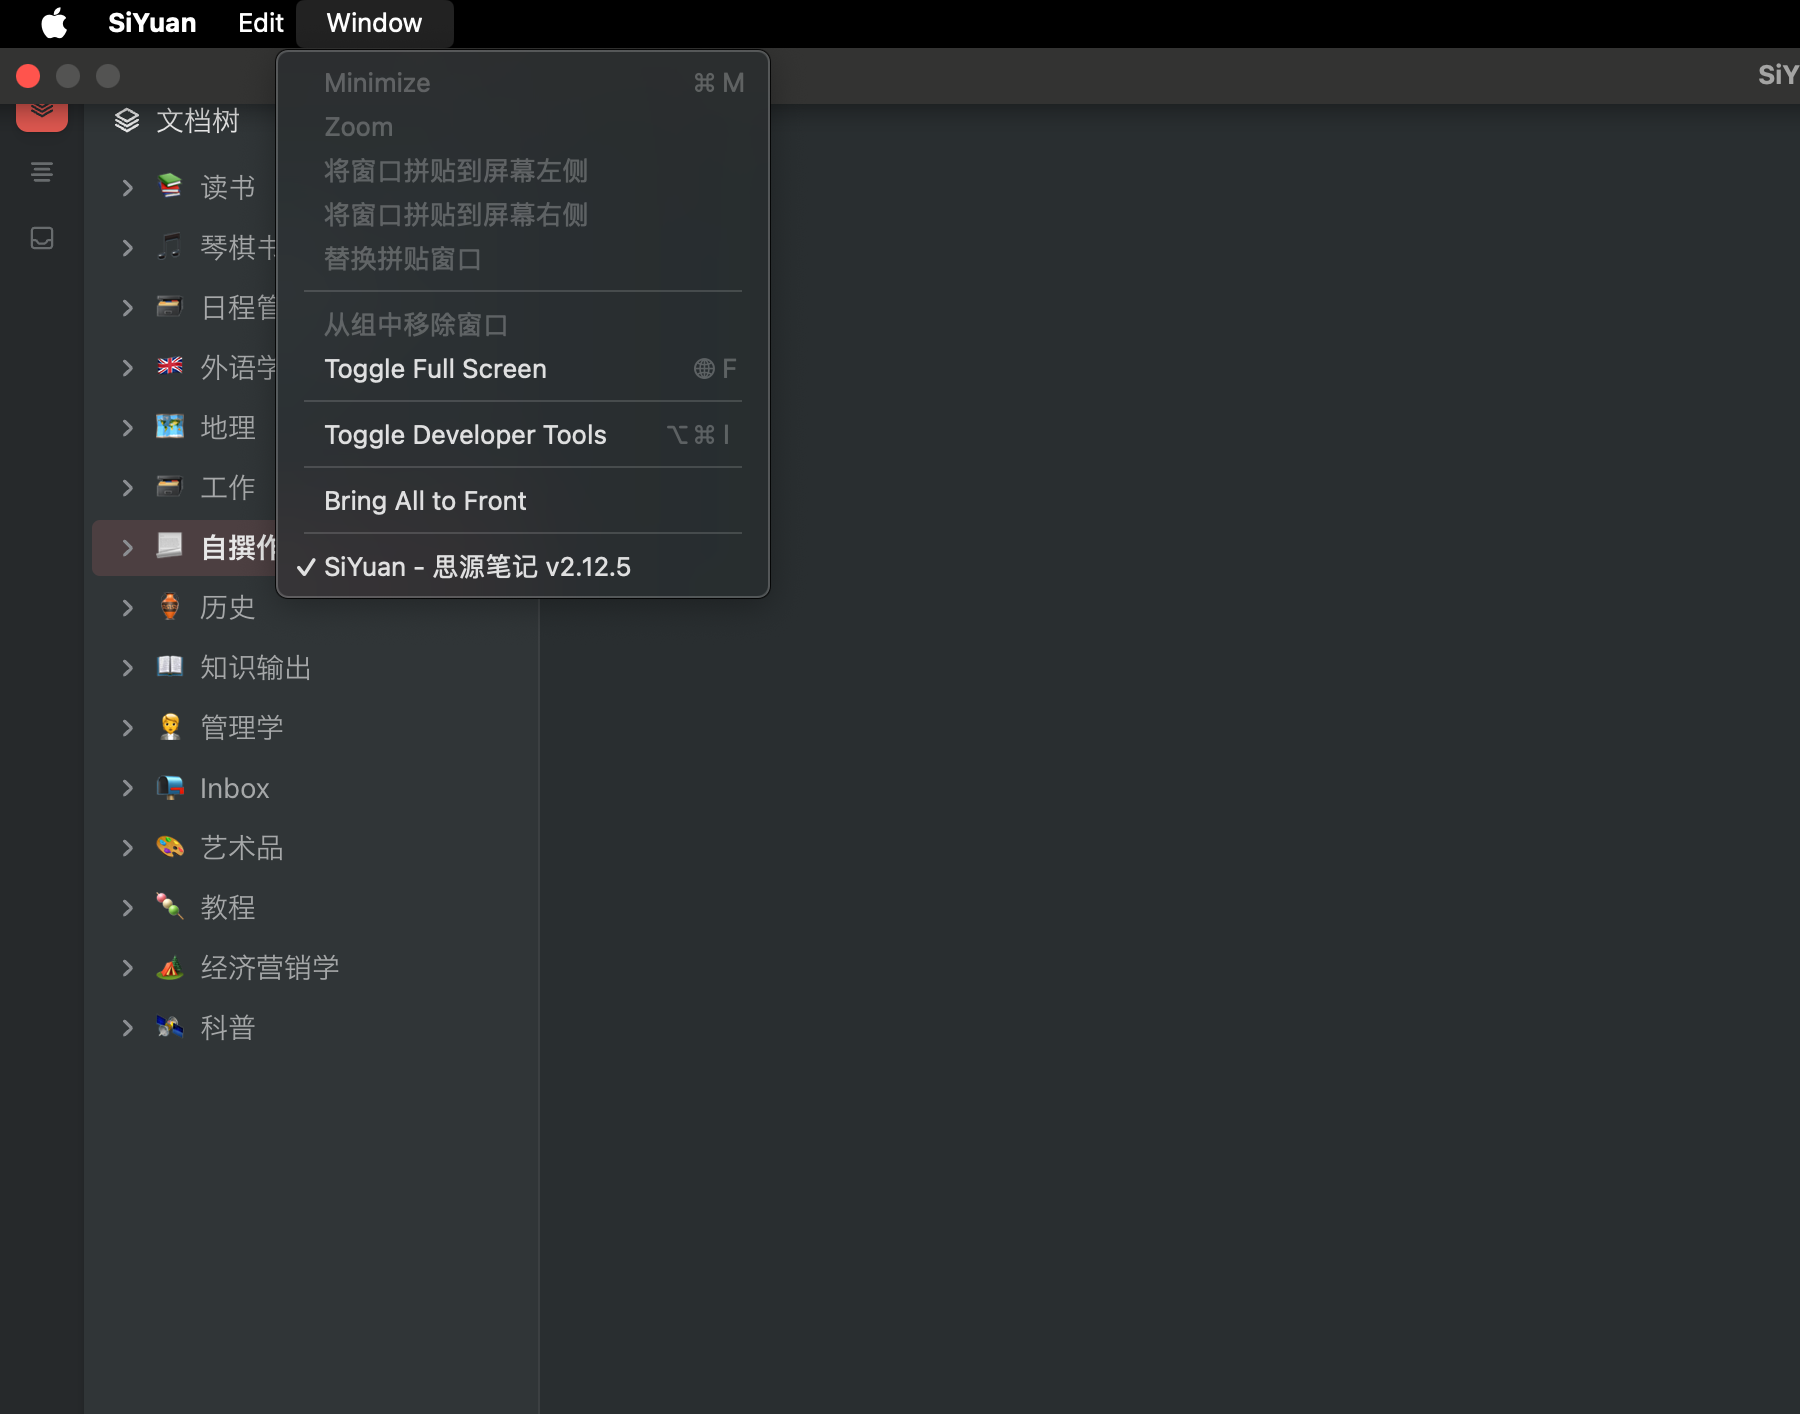The image size is (1800, 1414).
Task: Click the books icon for 读书
Action: [170, 186]
